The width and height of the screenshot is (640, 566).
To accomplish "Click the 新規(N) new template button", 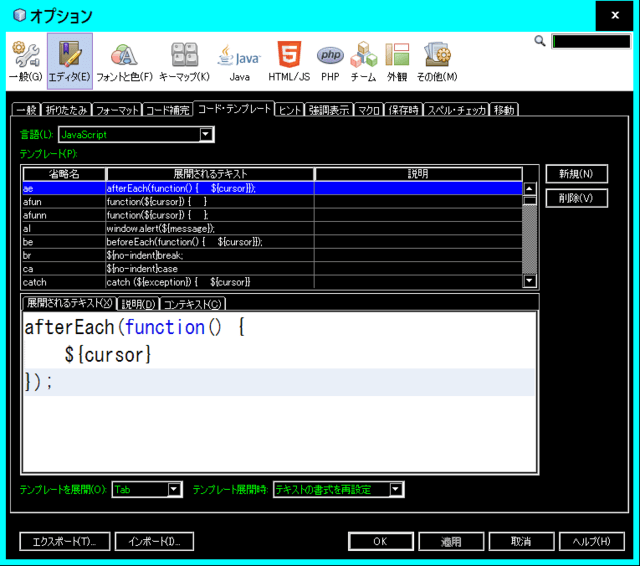I will 576,174.
